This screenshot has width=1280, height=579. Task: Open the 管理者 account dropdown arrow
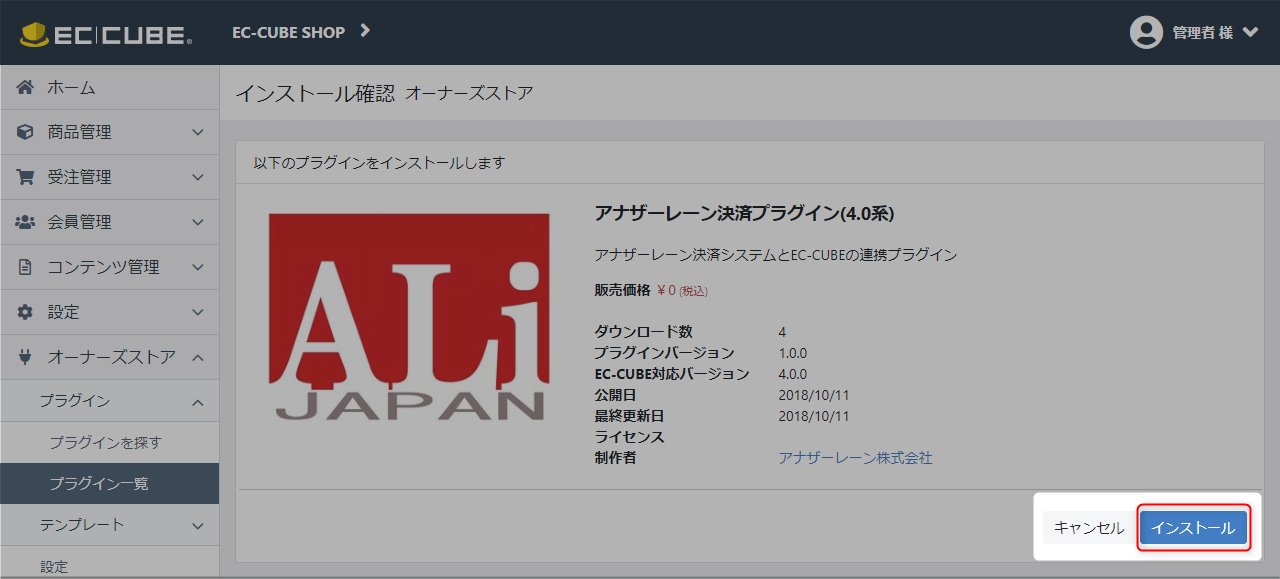click(x=1250, y=32)
